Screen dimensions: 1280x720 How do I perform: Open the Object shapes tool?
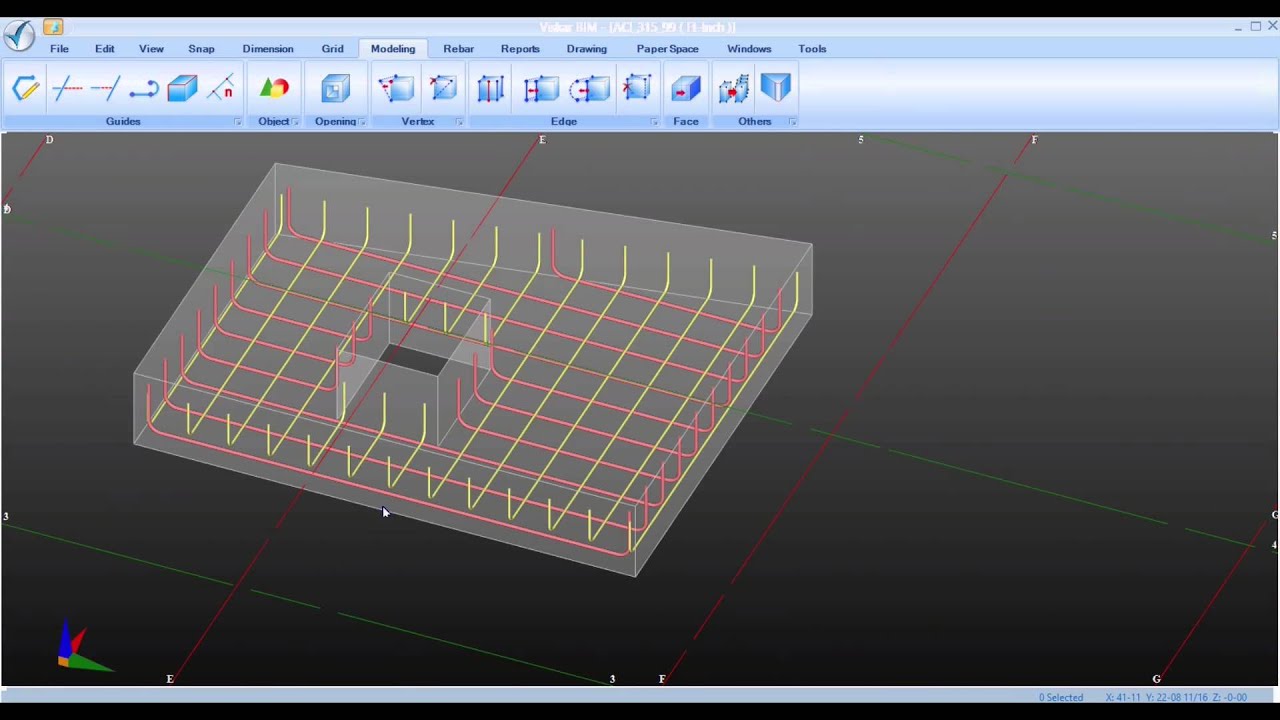[x=274, y=89]
